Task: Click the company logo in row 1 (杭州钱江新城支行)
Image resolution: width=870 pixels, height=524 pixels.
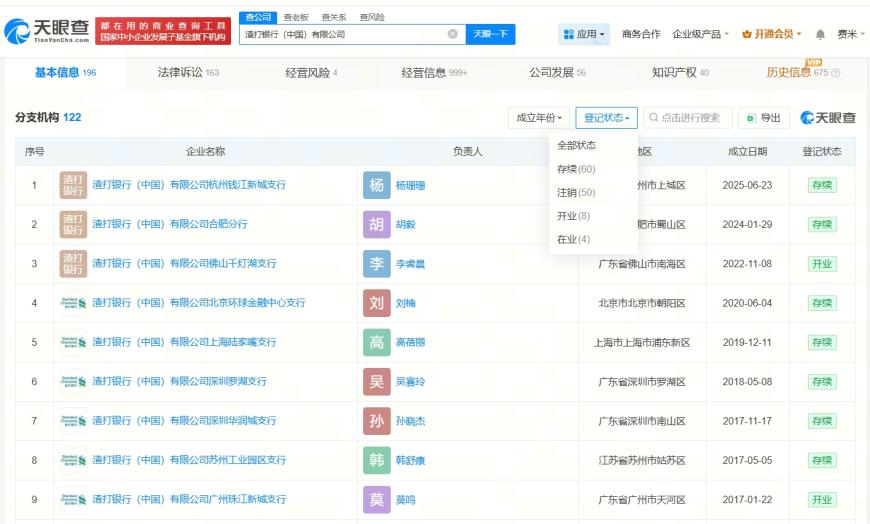Action: (x=73, y=185)
